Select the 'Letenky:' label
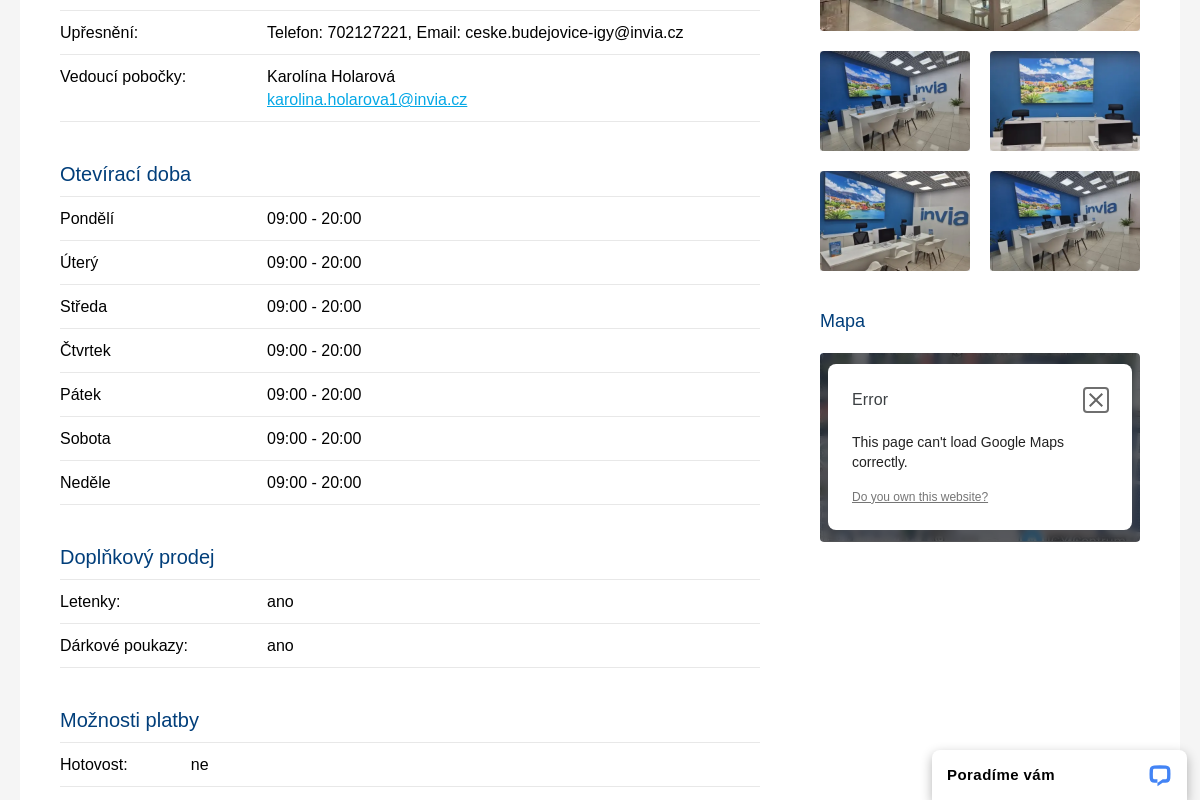This screenshot has width=1200, height=800. (90, 602)
